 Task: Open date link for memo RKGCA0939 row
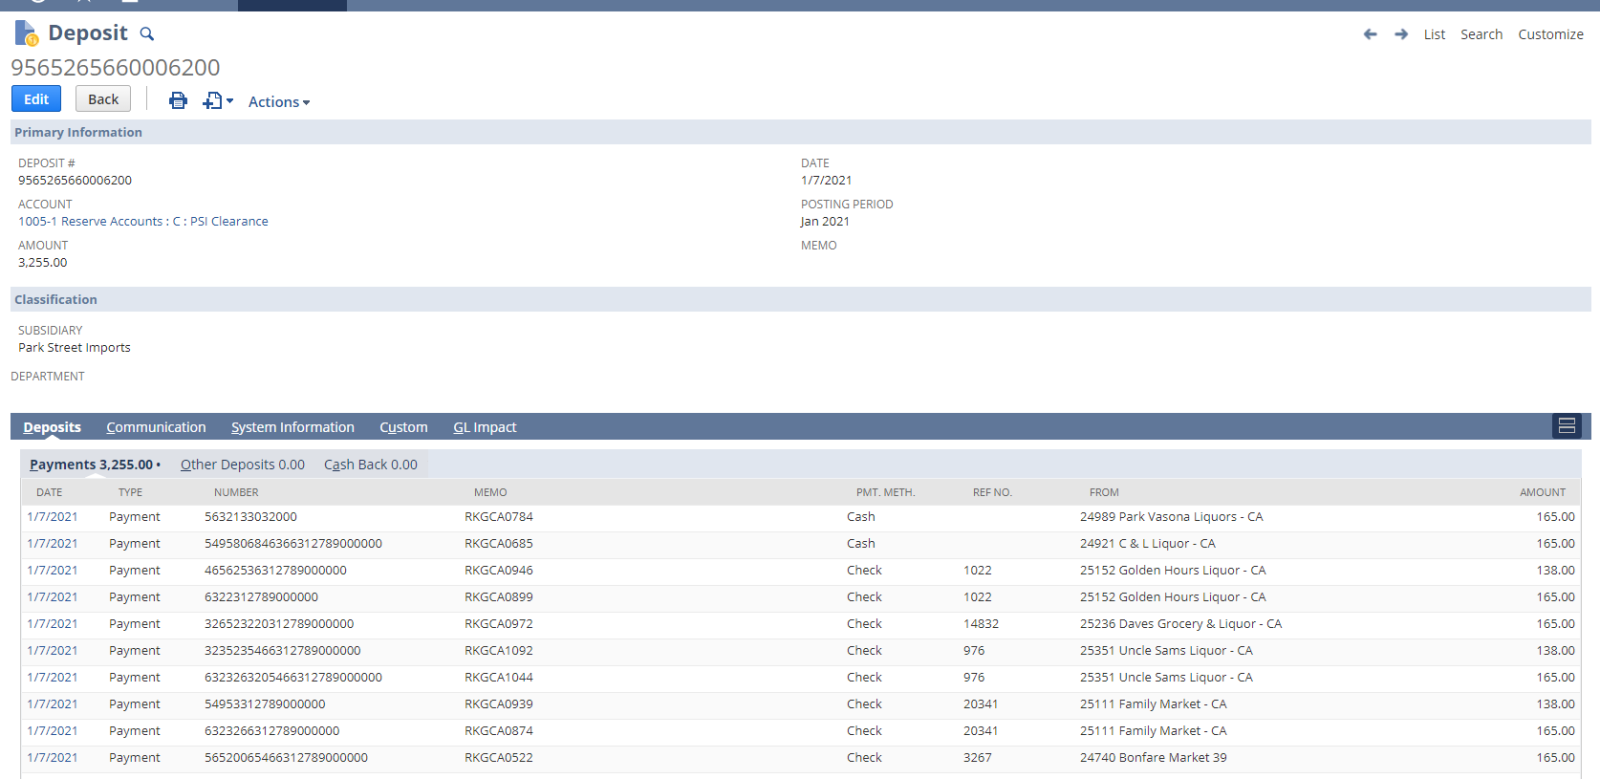point(52,704)
